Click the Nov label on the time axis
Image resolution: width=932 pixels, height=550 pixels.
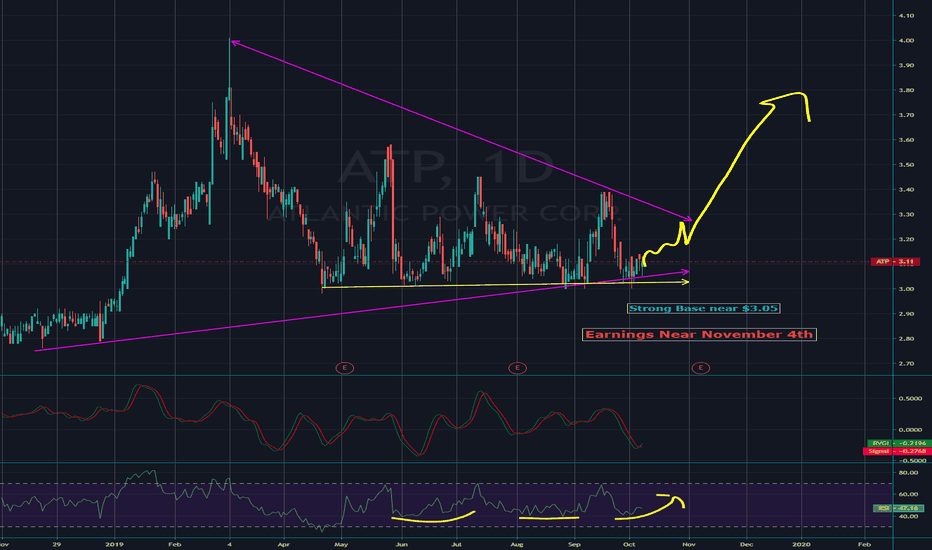688,544
